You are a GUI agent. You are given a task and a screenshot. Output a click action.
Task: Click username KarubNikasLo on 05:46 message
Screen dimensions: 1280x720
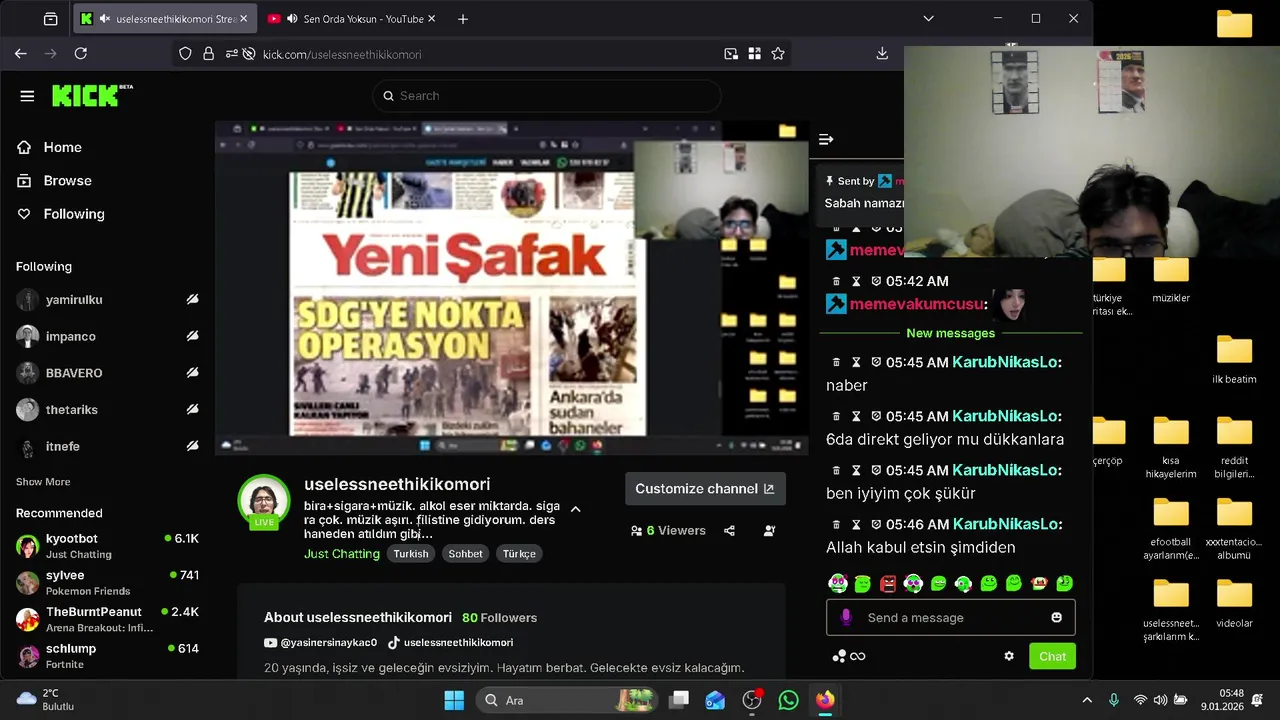[1005, 524]
